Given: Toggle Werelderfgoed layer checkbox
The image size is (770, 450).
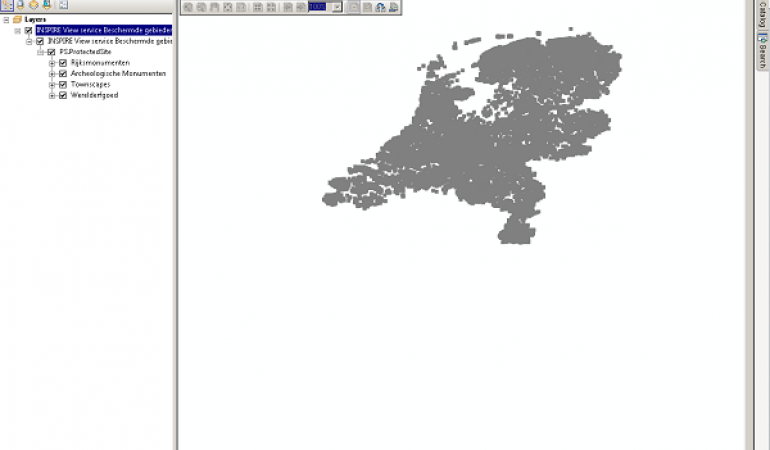Looking at the screenshot, I should [63, 95].
